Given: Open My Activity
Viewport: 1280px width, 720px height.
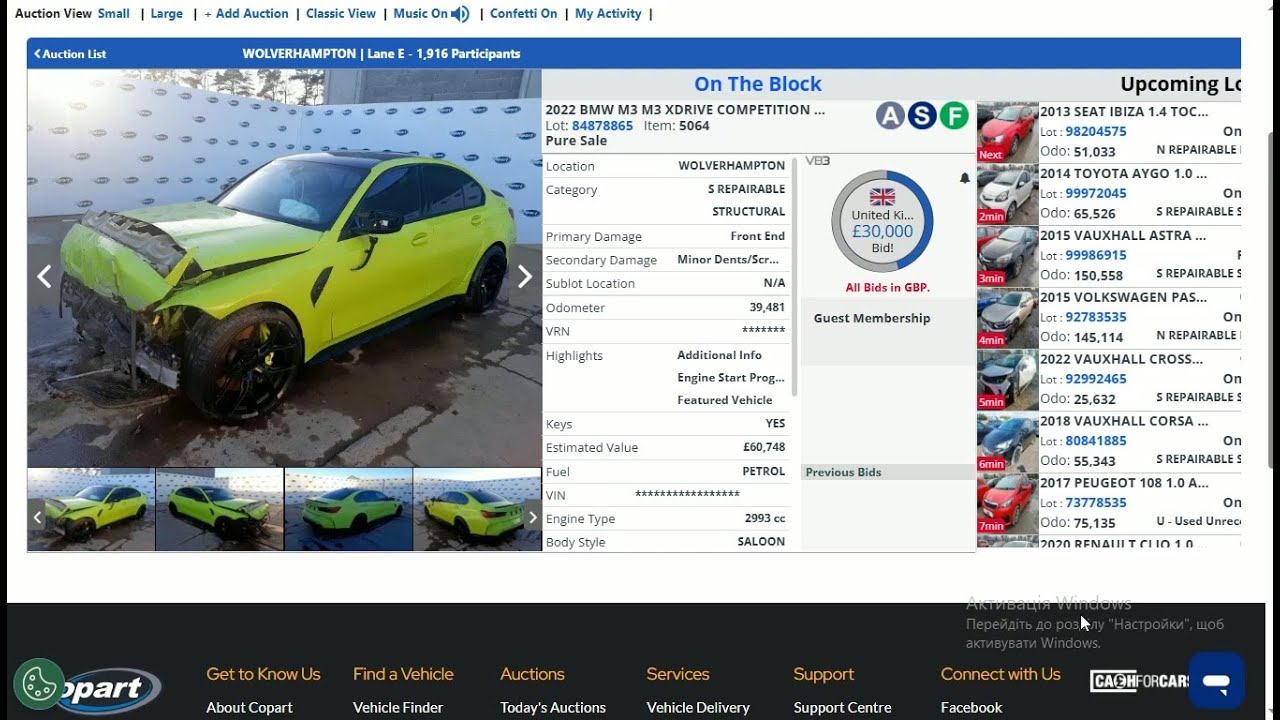Looking at the screenshot, I should [x=608, y=14].
